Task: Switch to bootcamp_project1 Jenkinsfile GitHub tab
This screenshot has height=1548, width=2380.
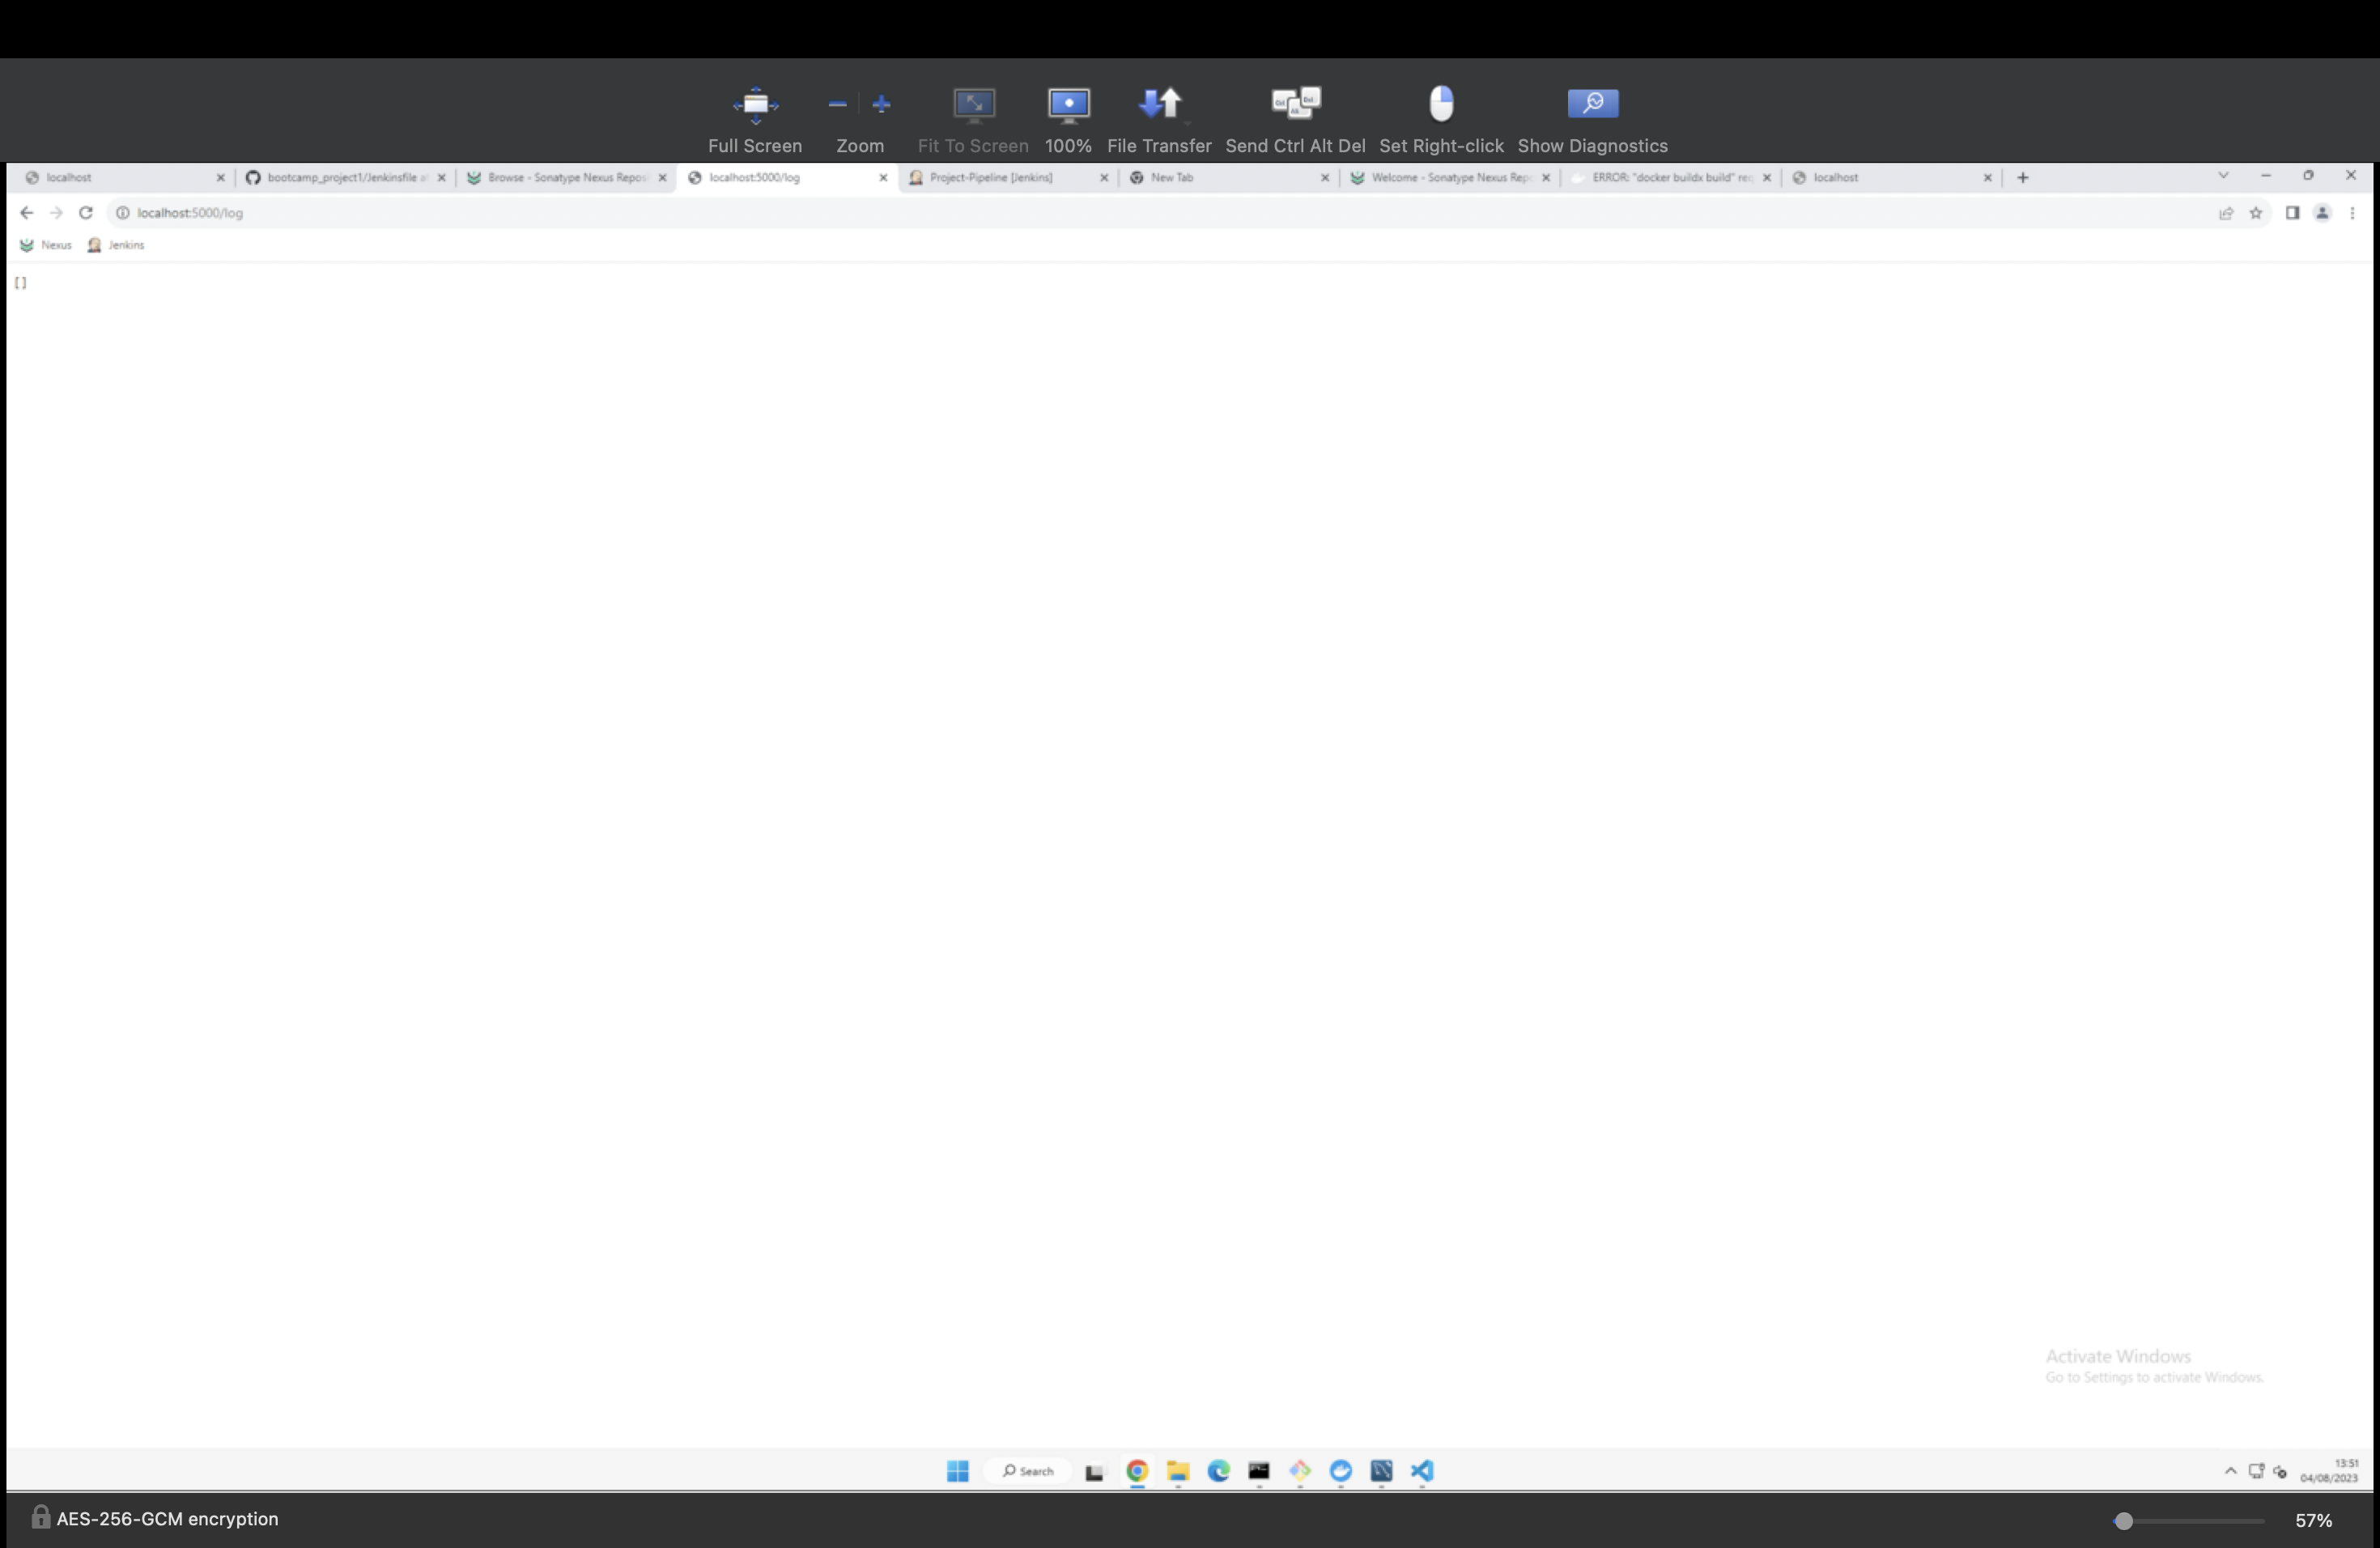Action: coord(340,178)
